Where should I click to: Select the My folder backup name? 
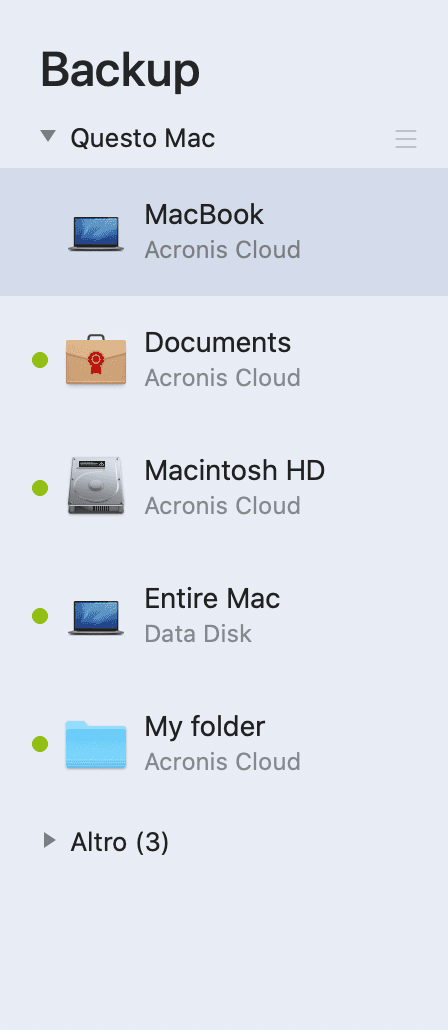(x=205, y=727)
